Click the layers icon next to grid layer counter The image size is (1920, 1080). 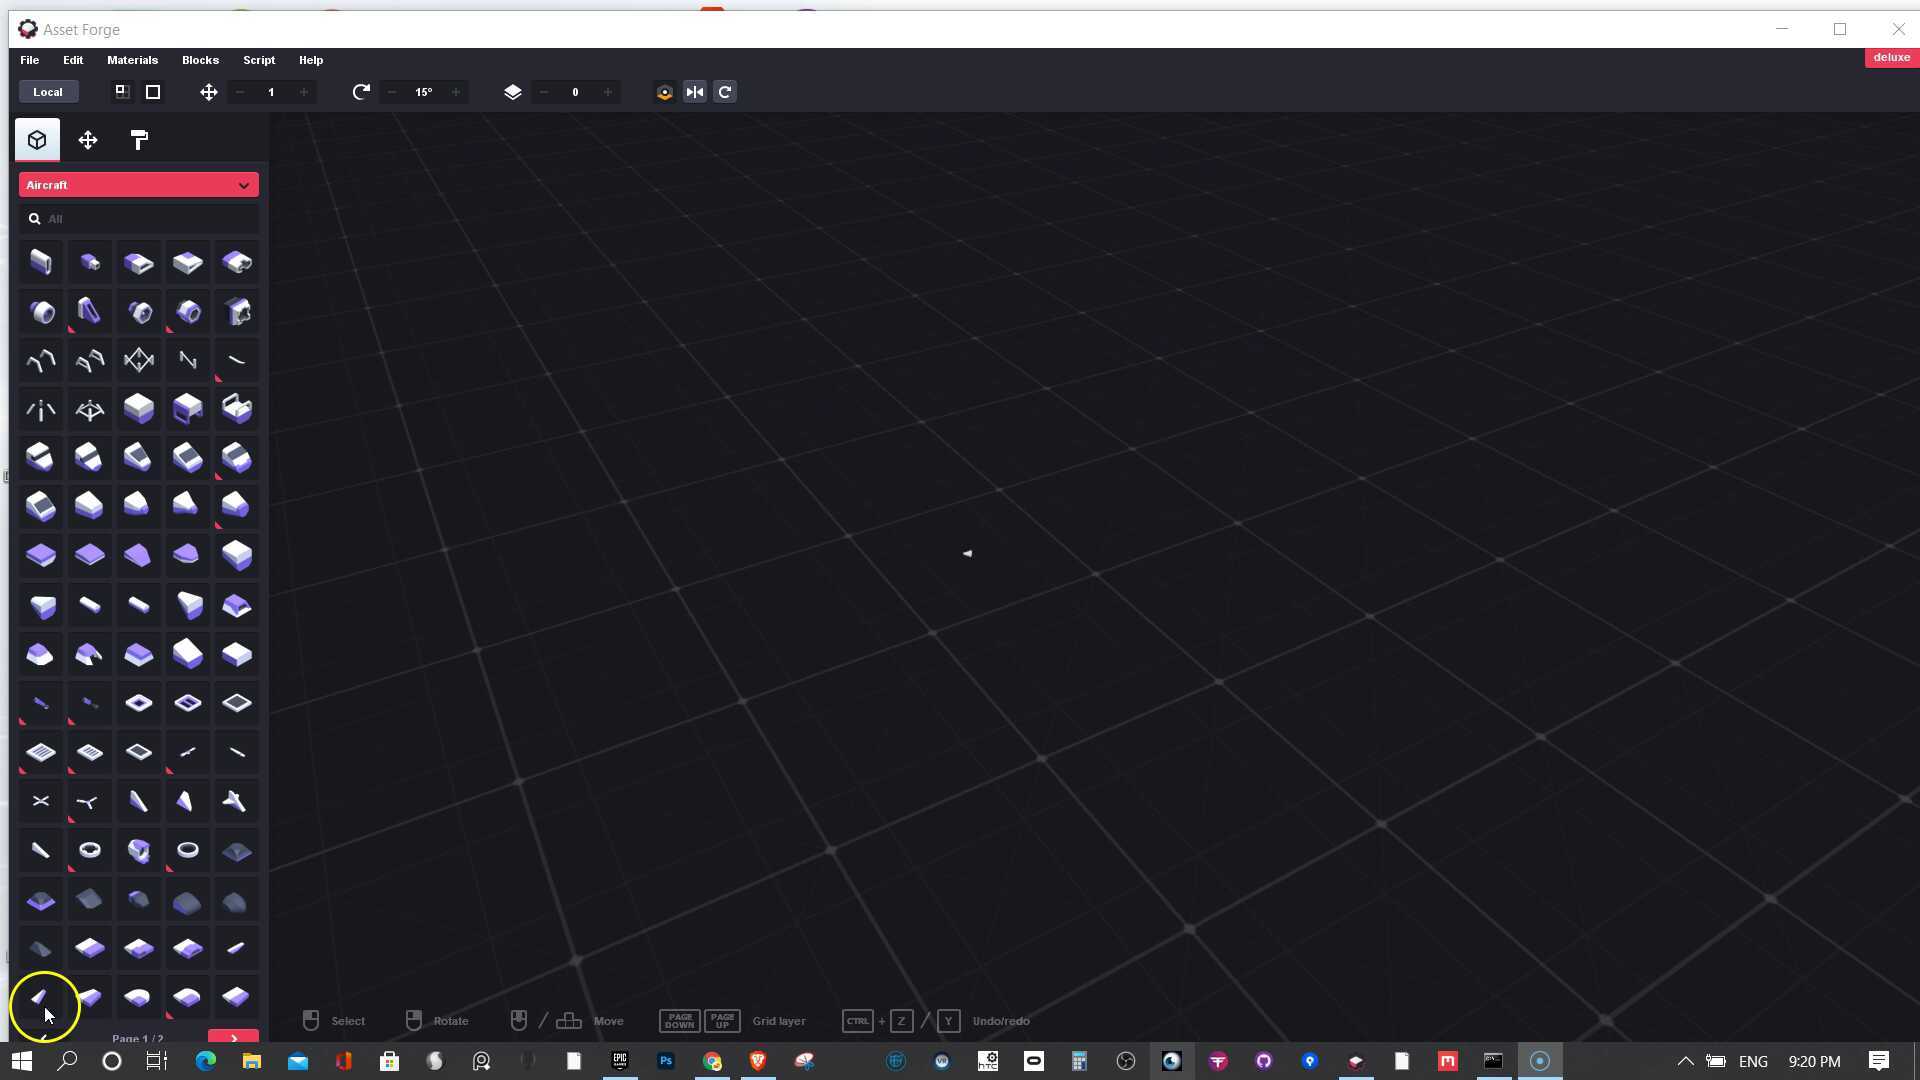[x=513, y=91]
